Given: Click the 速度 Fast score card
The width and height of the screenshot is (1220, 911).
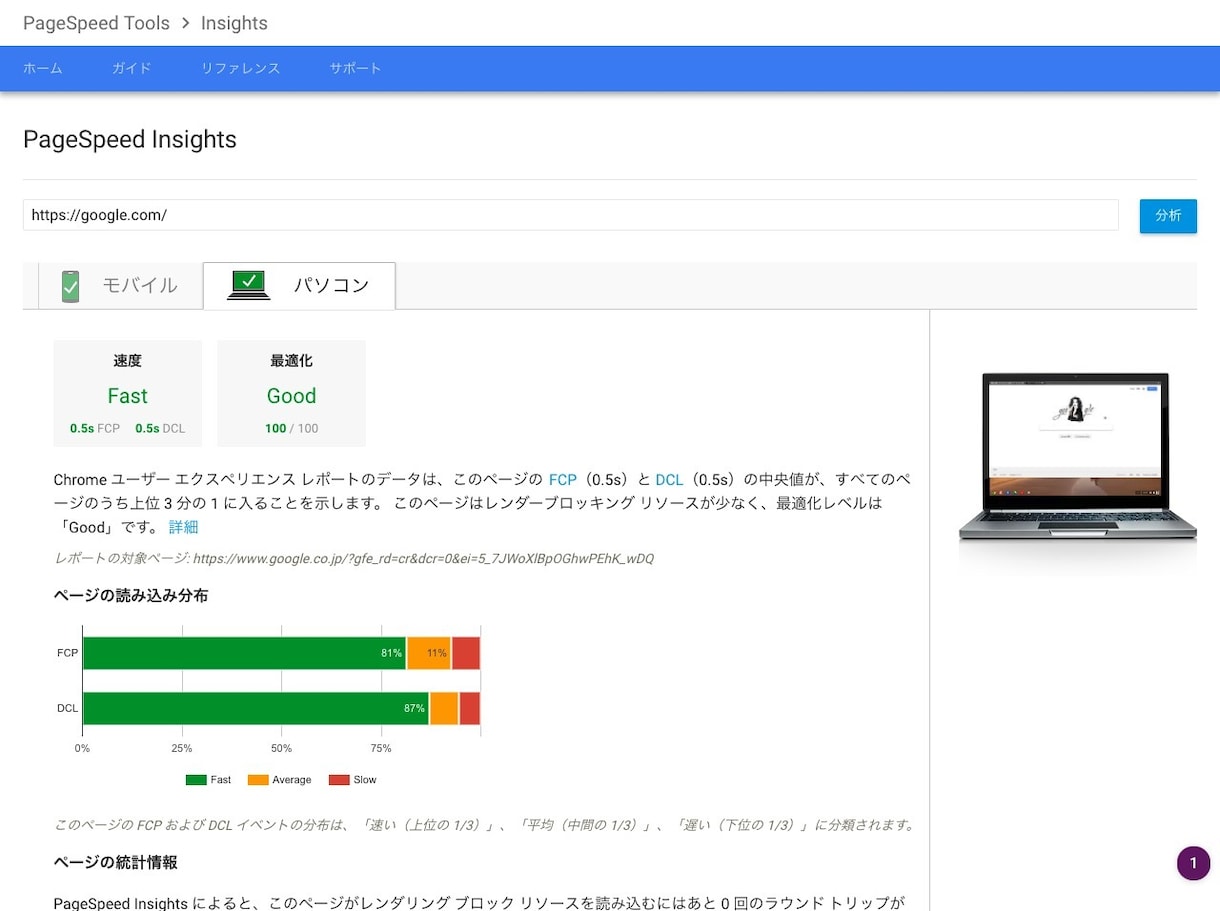Looking at the screenshot, I should pyautogui.click(x=127, y=393).
